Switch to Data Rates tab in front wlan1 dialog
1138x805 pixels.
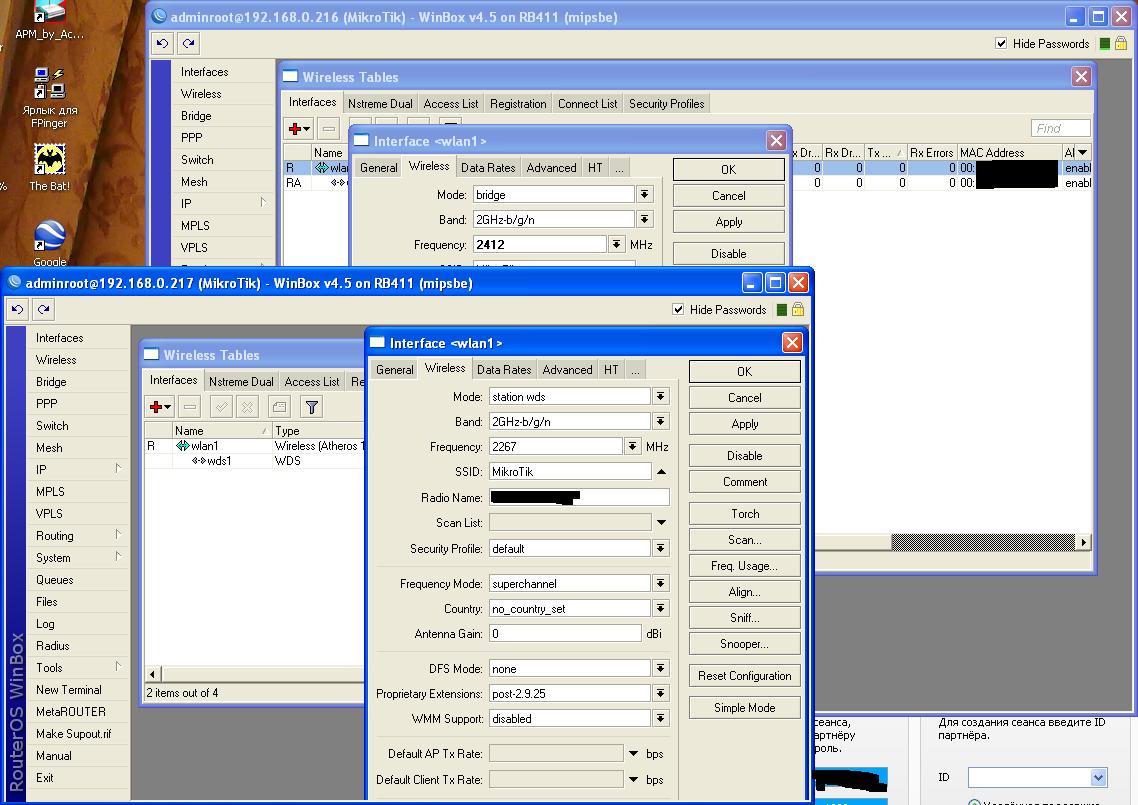[504, 369]
